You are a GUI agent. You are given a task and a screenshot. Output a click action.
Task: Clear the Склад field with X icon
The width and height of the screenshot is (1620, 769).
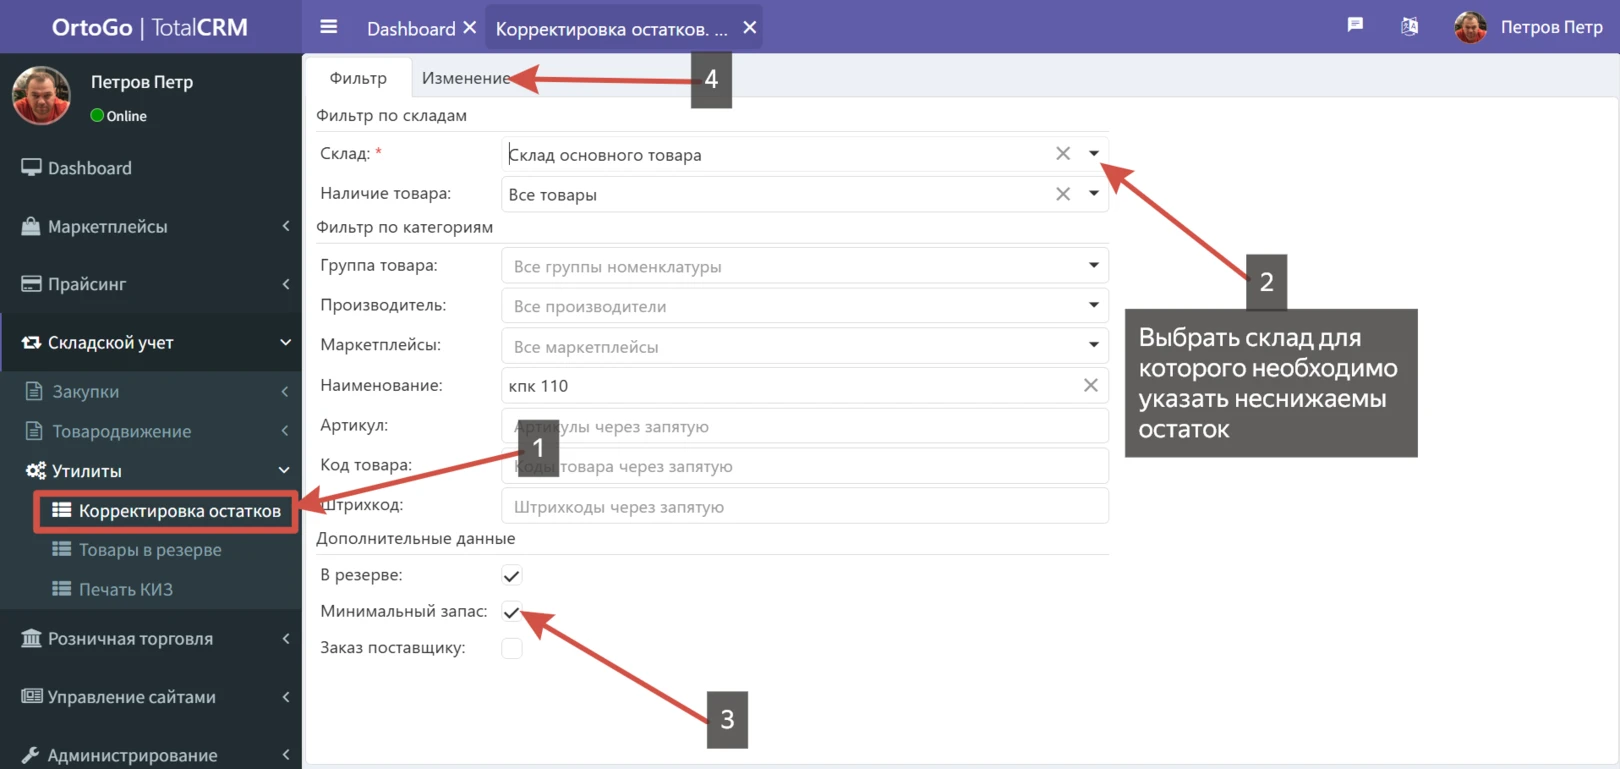[1062, 154]
